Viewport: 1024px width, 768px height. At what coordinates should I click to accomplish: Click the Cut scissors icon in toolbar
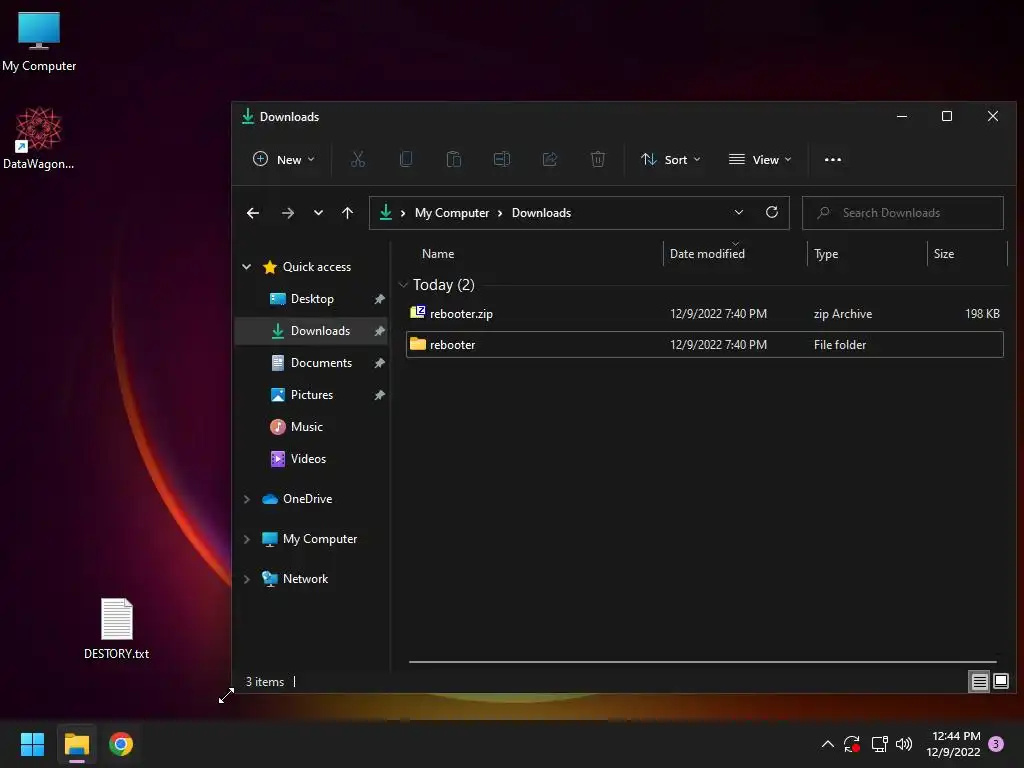(358, 159)
